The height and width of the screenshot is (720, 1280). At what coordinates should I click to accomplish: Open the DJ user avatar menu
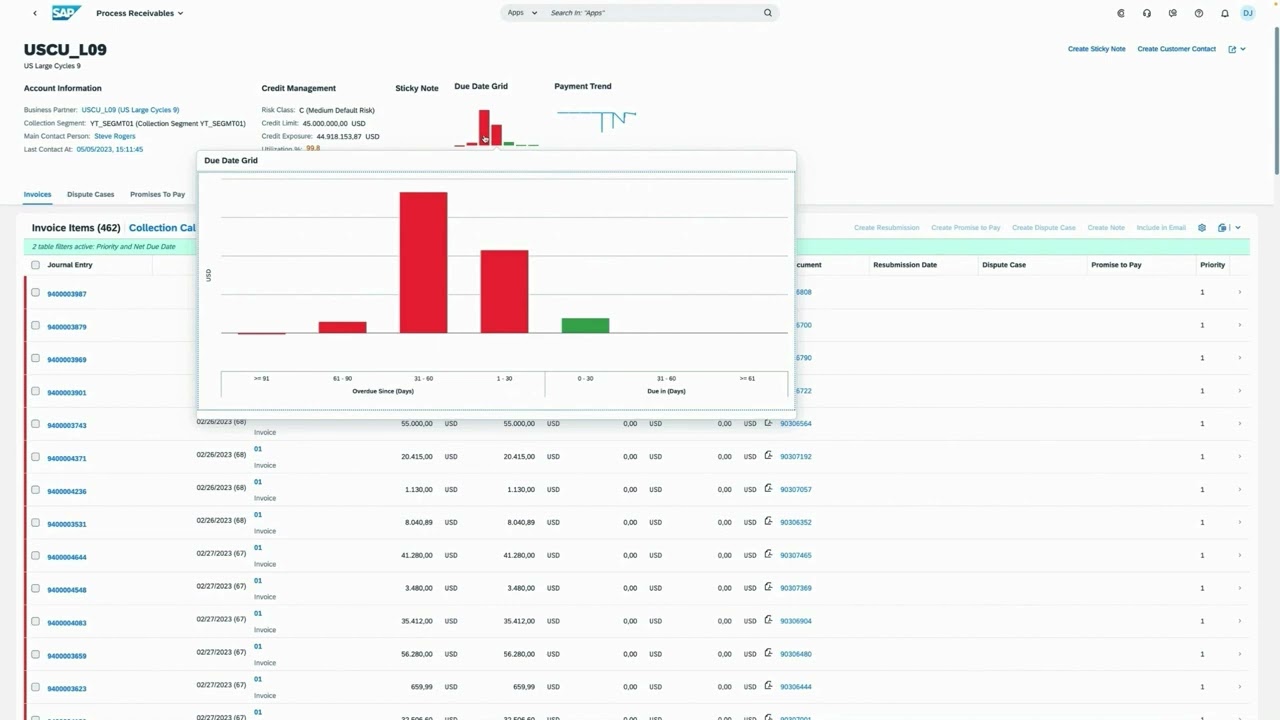pyautogui.click(x=1247, y=13)
